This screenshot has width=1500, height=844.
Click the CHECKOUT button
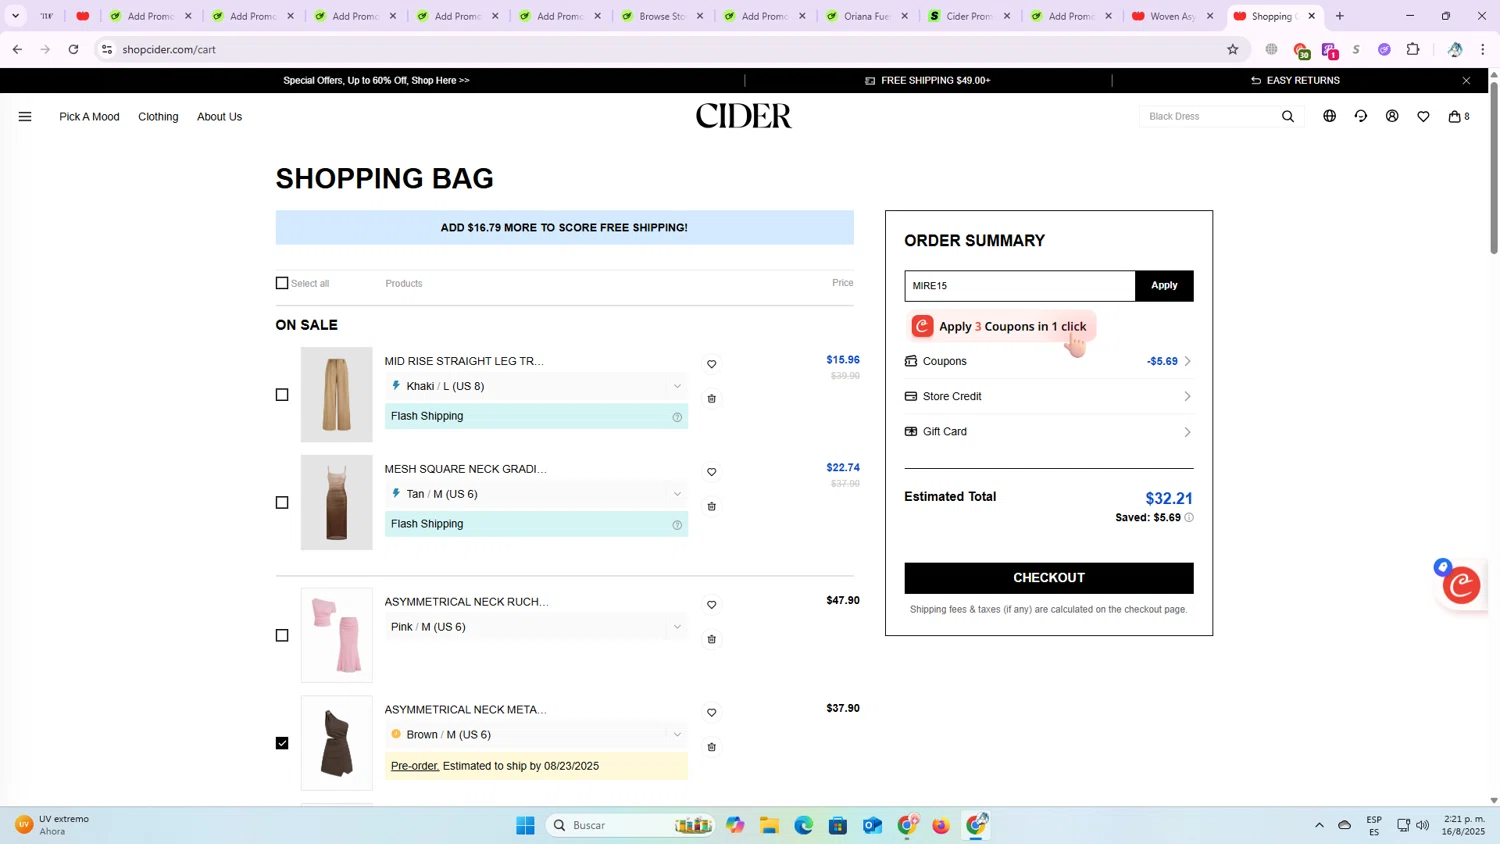click(1049, 578)
